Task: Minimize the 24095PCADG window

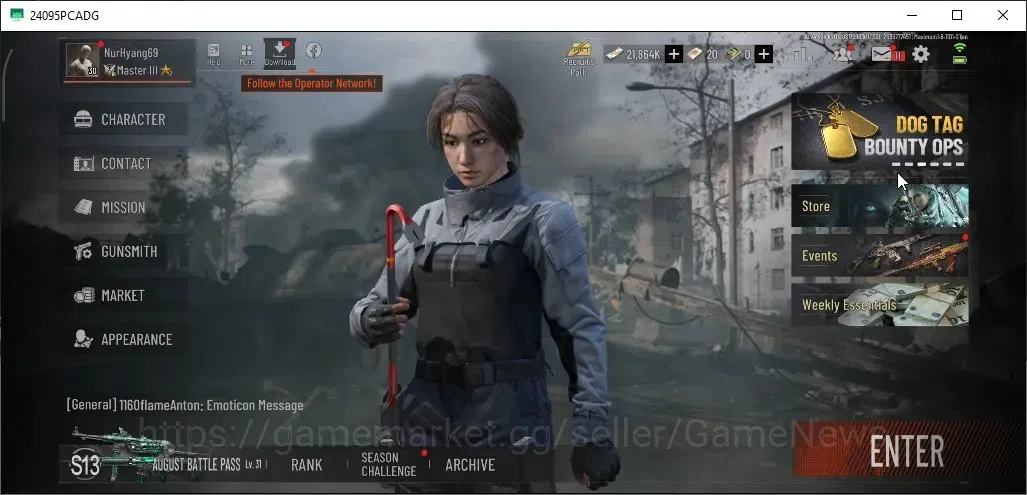Action: click(912, 15)
